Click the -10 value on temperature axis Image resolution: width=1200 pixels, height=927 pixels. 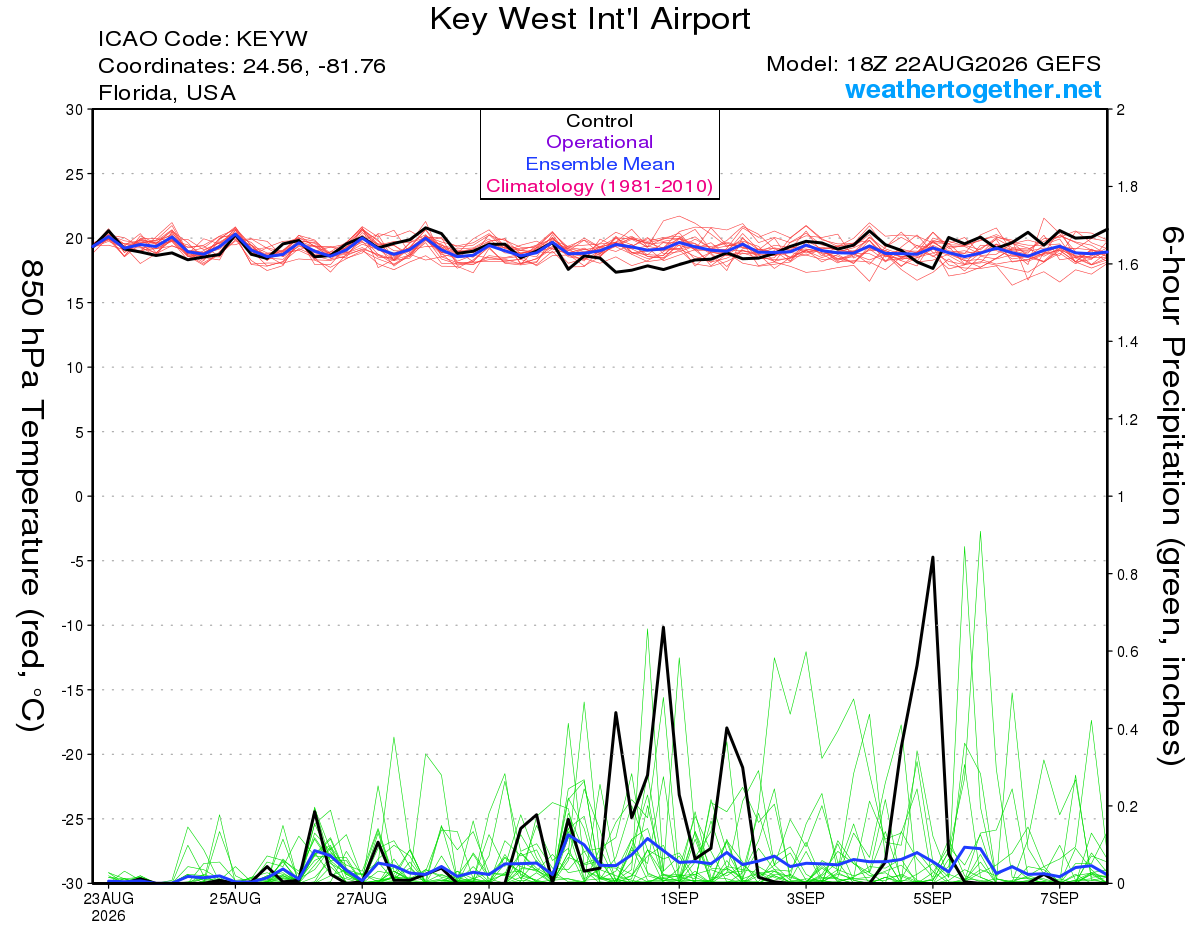[72, 625]
